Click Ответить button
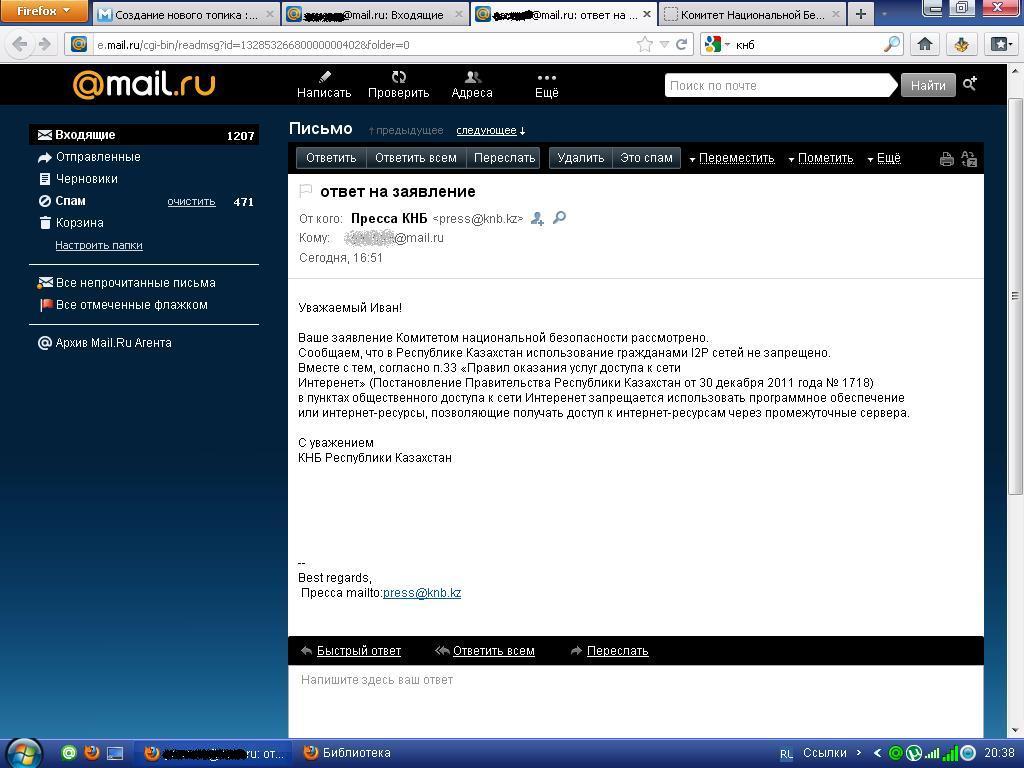This screenshot has height=768, width=1024. click(x=331, y=158)
